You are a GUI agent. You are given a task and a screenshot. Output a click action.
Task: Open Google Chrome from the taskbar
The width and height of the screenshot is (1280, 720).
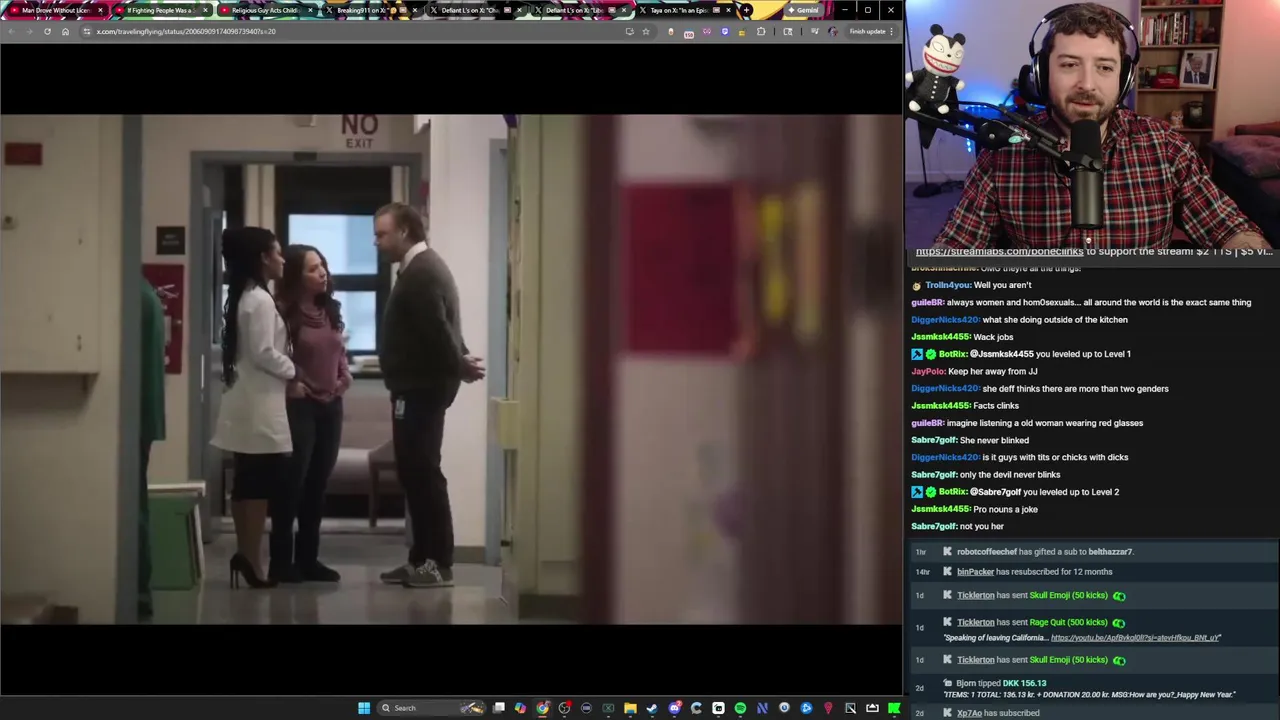tap(542, 708)
